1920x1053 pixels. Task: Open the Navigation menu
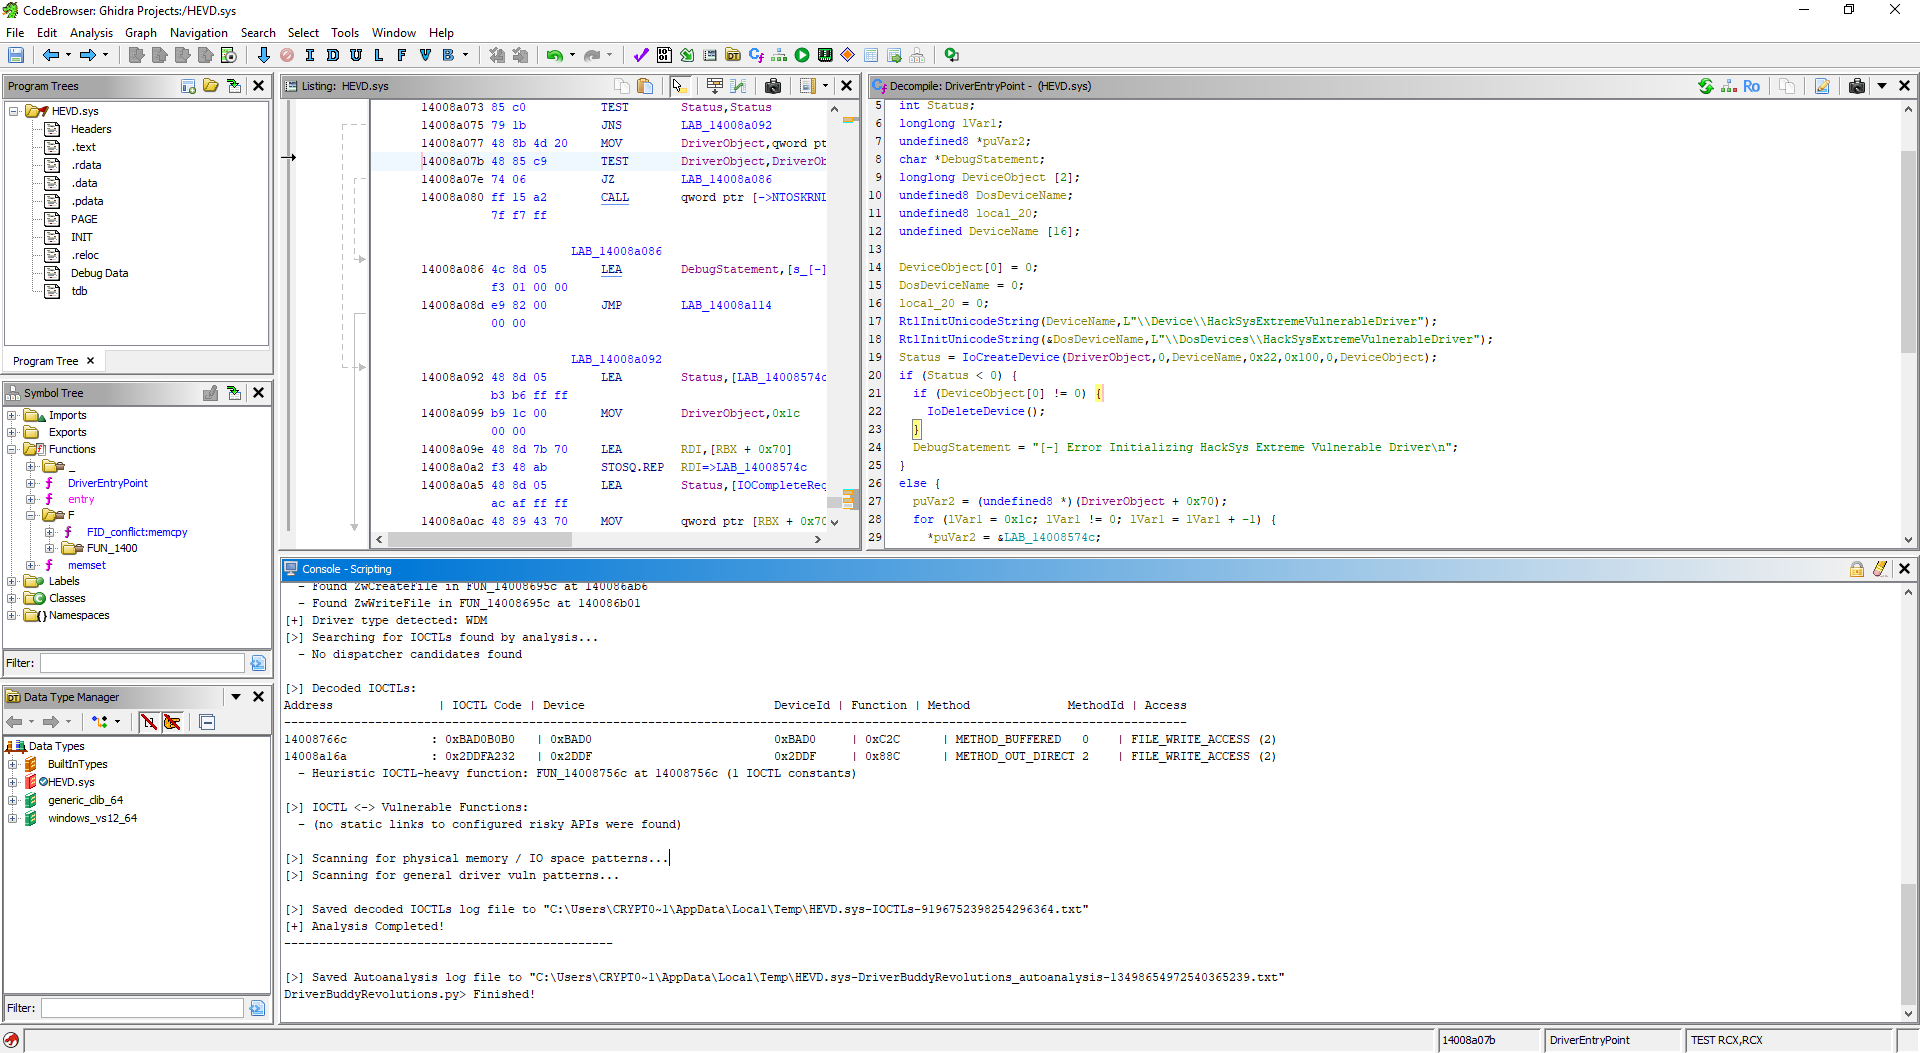coord(199,33)
